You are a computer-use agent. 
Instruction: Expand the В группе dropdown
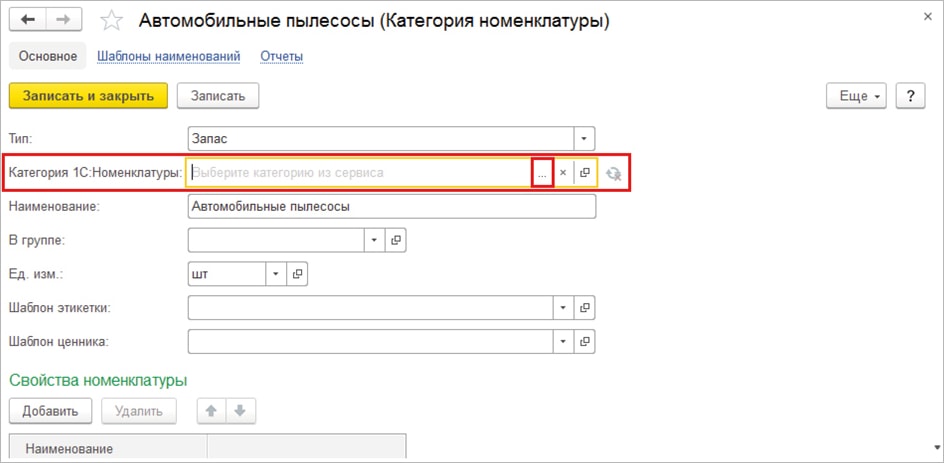pyautogui.click(x=374, y=240)
